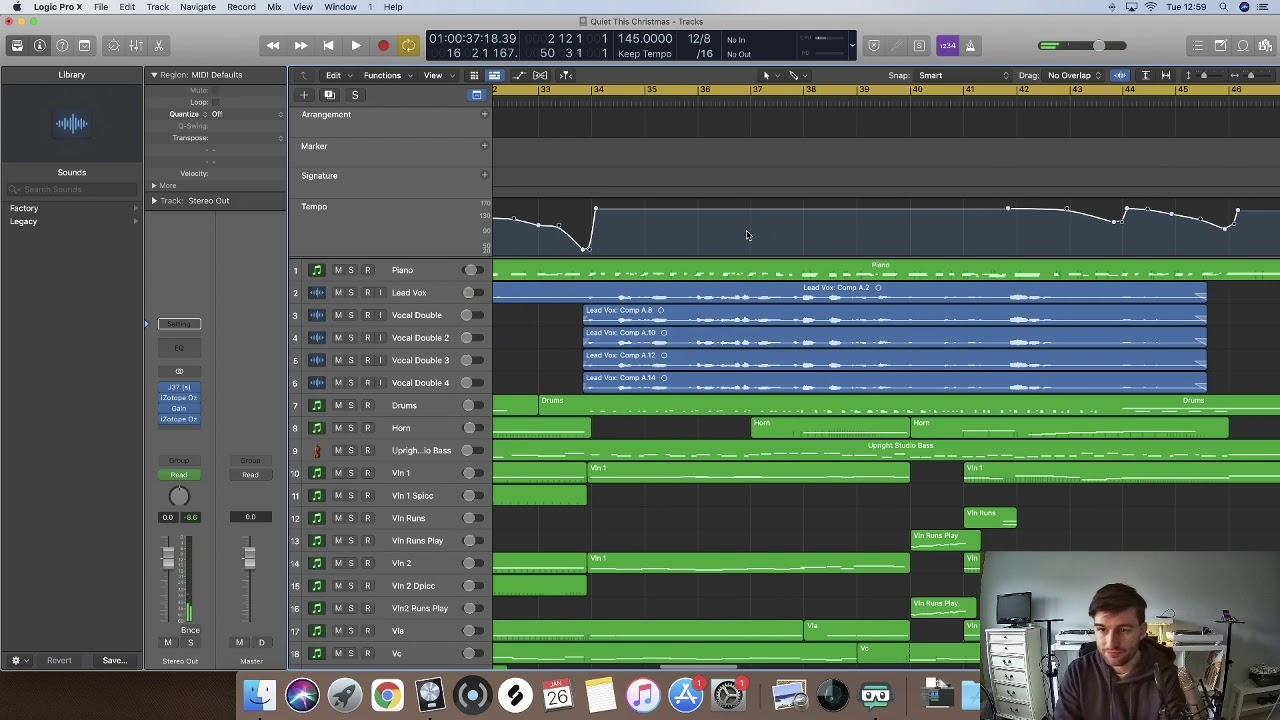1280x720 pixels.
Task: Expand the More section in Region inspector
Action: point(154,185)
